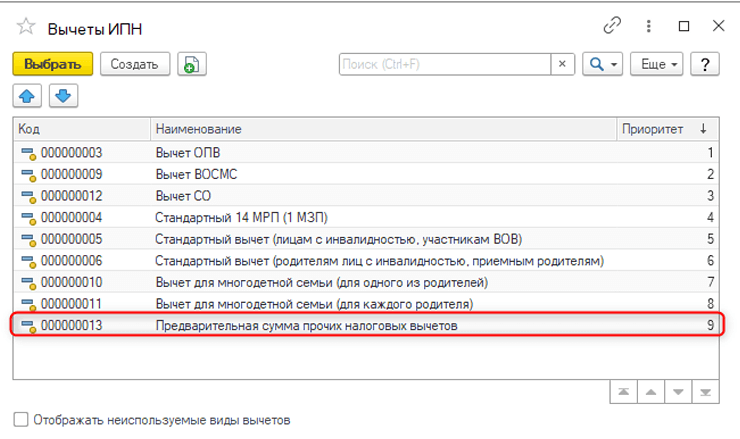Create new item by copying icon
This screenshot has height=439, width=740.
click(191, 64)
